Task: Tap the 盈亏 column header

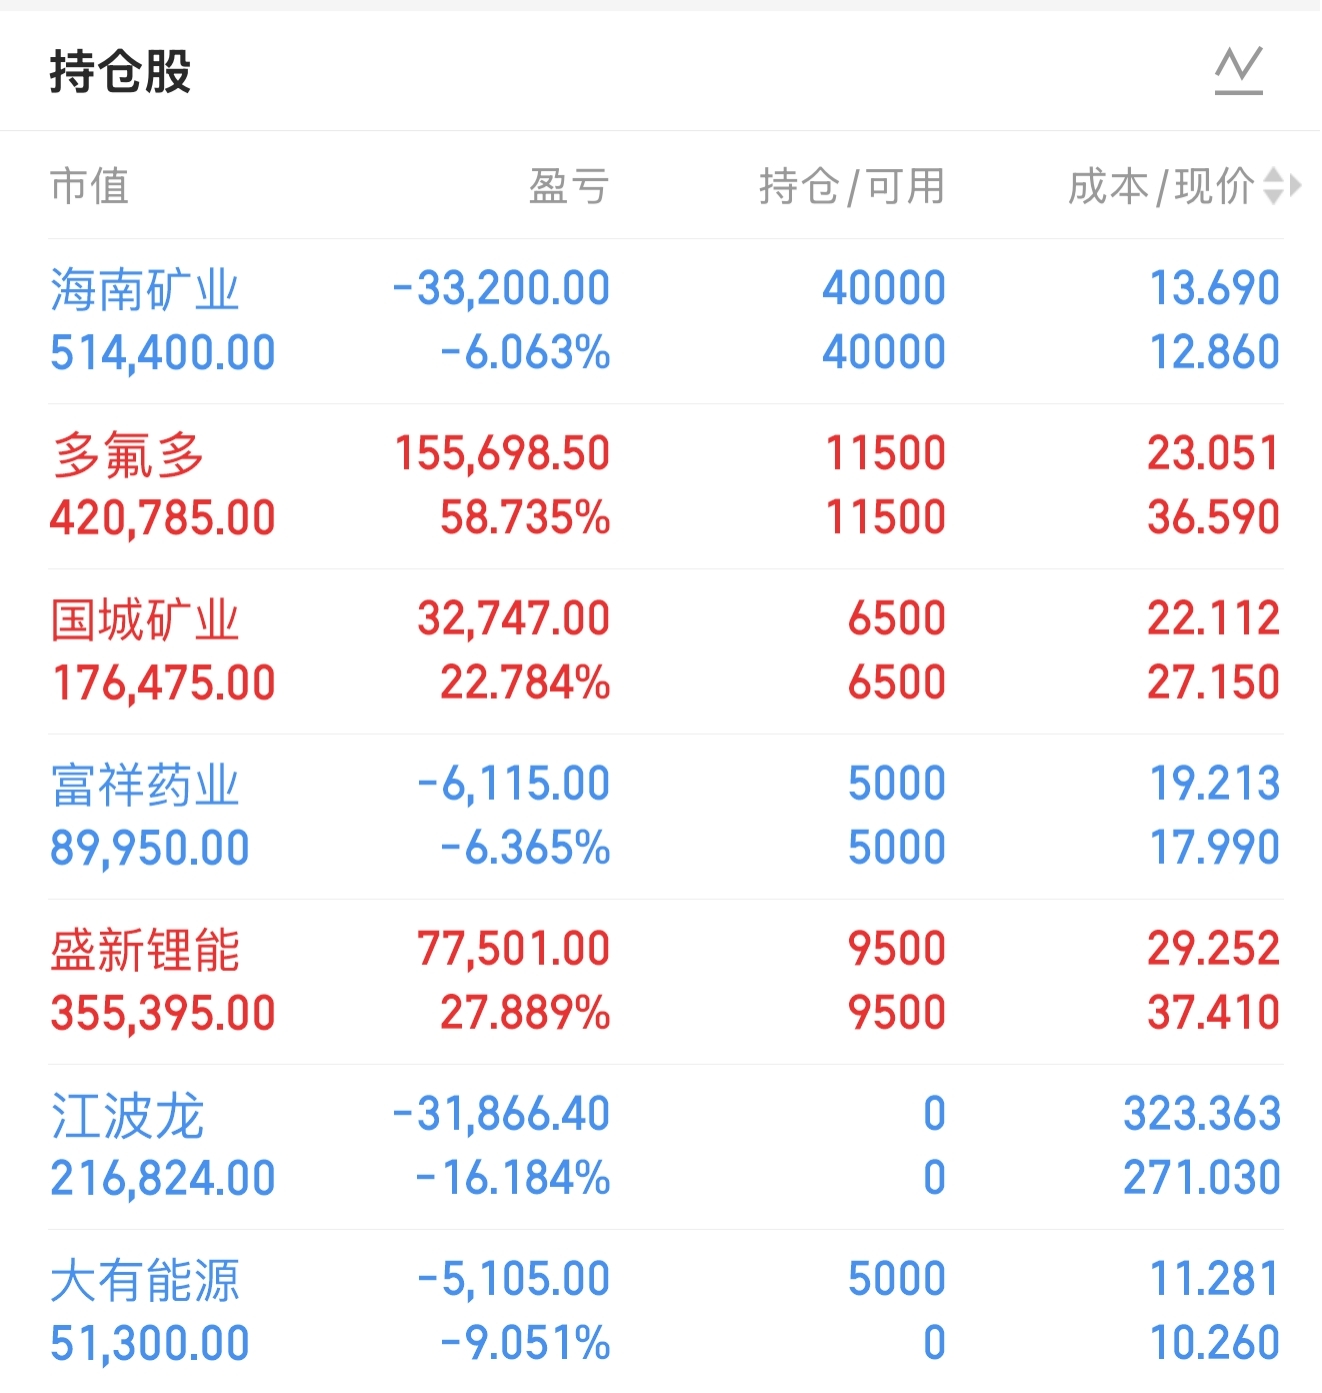Action: coord(569,186)
